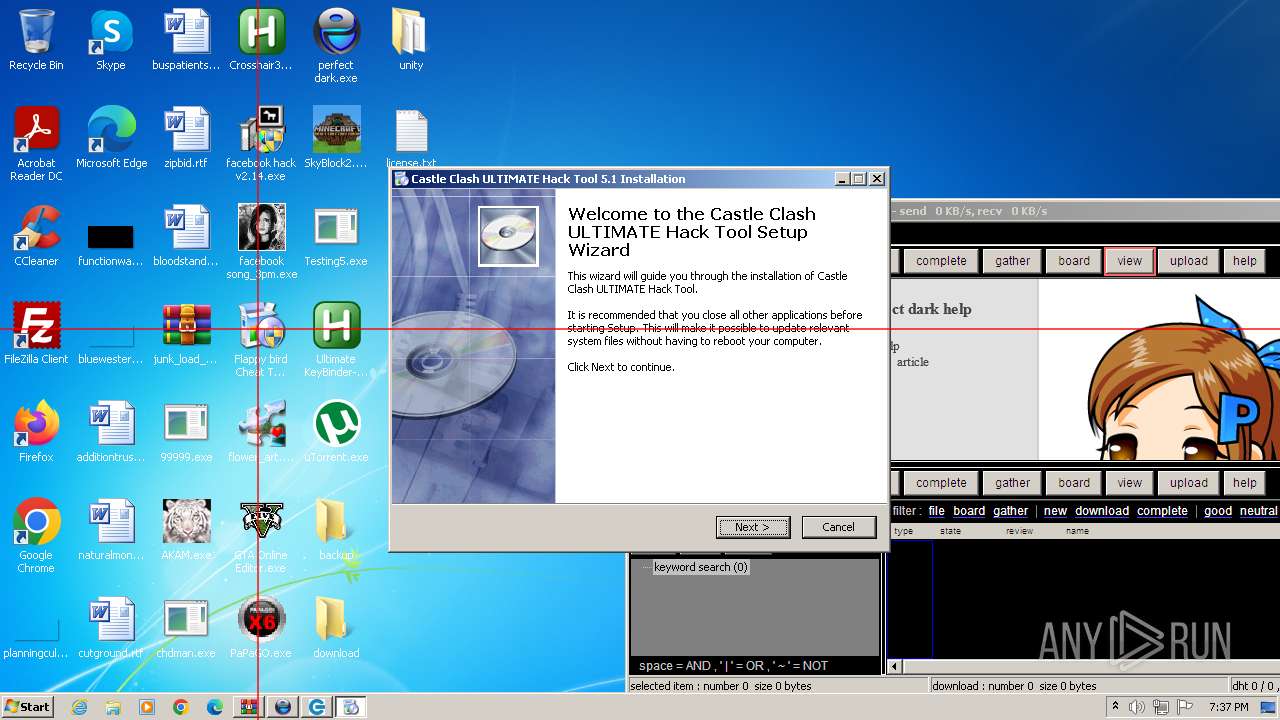
Task: Click the volume icon in system tray
Action: [1137, 707]
